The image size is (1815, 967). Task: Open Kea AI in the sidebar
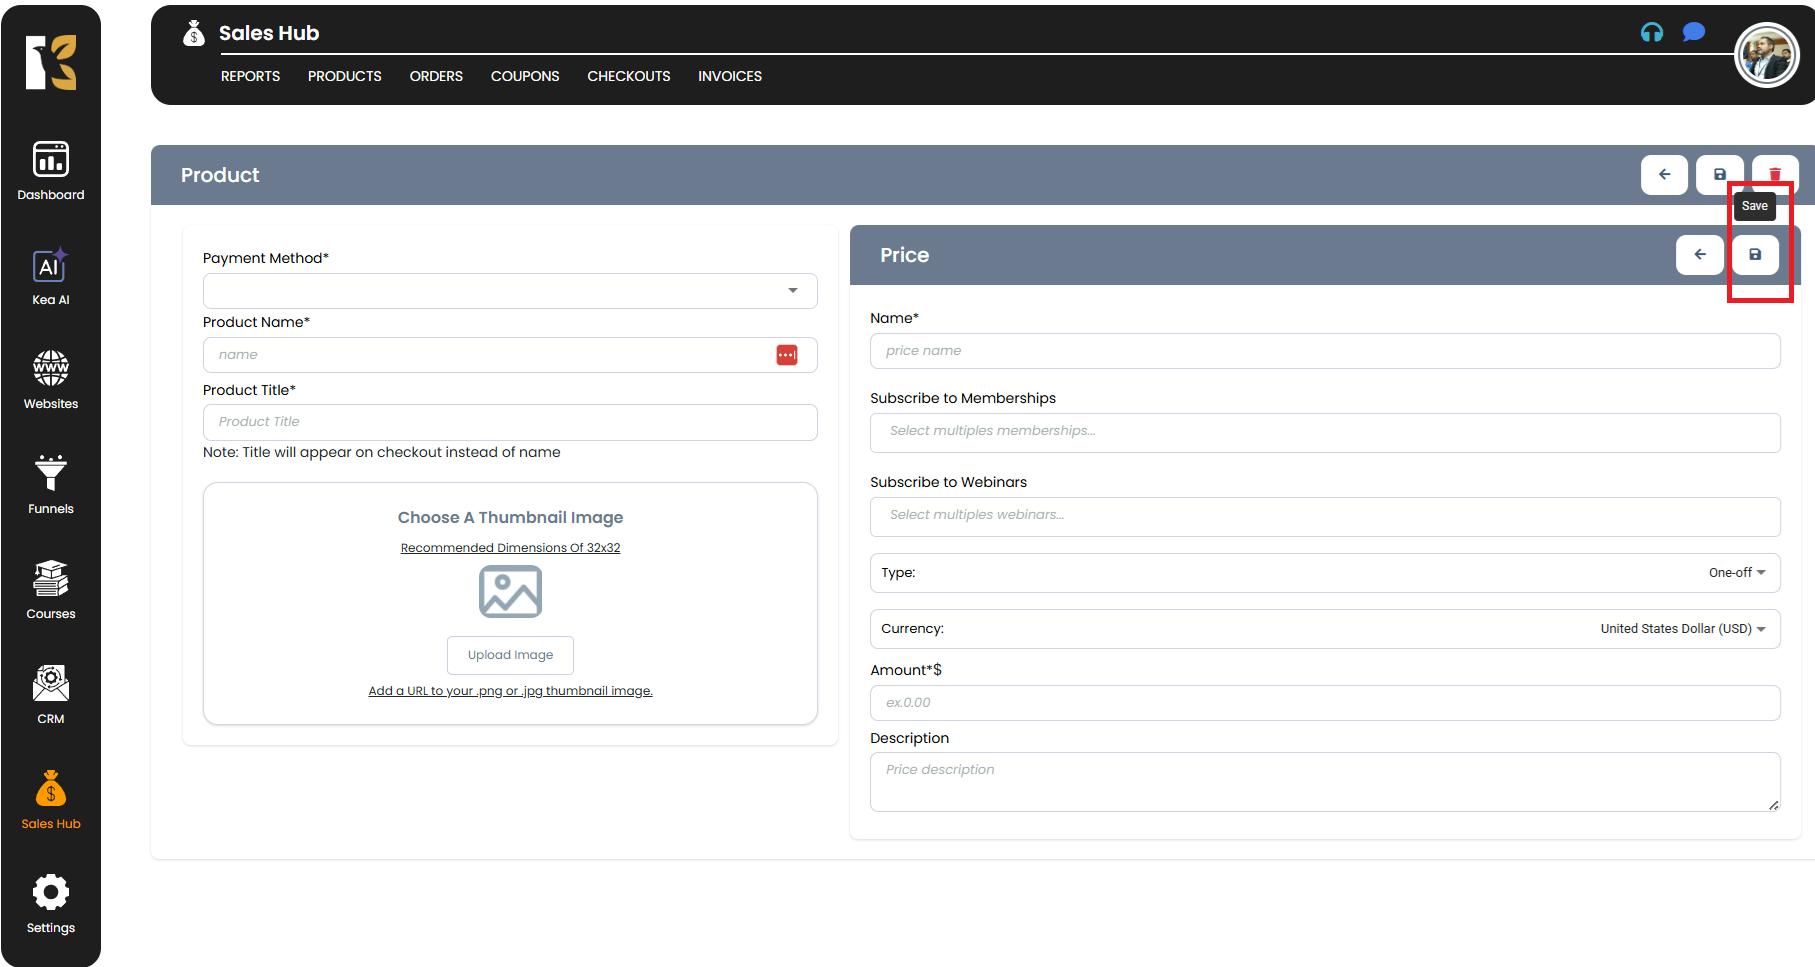[x=51, y=276]
